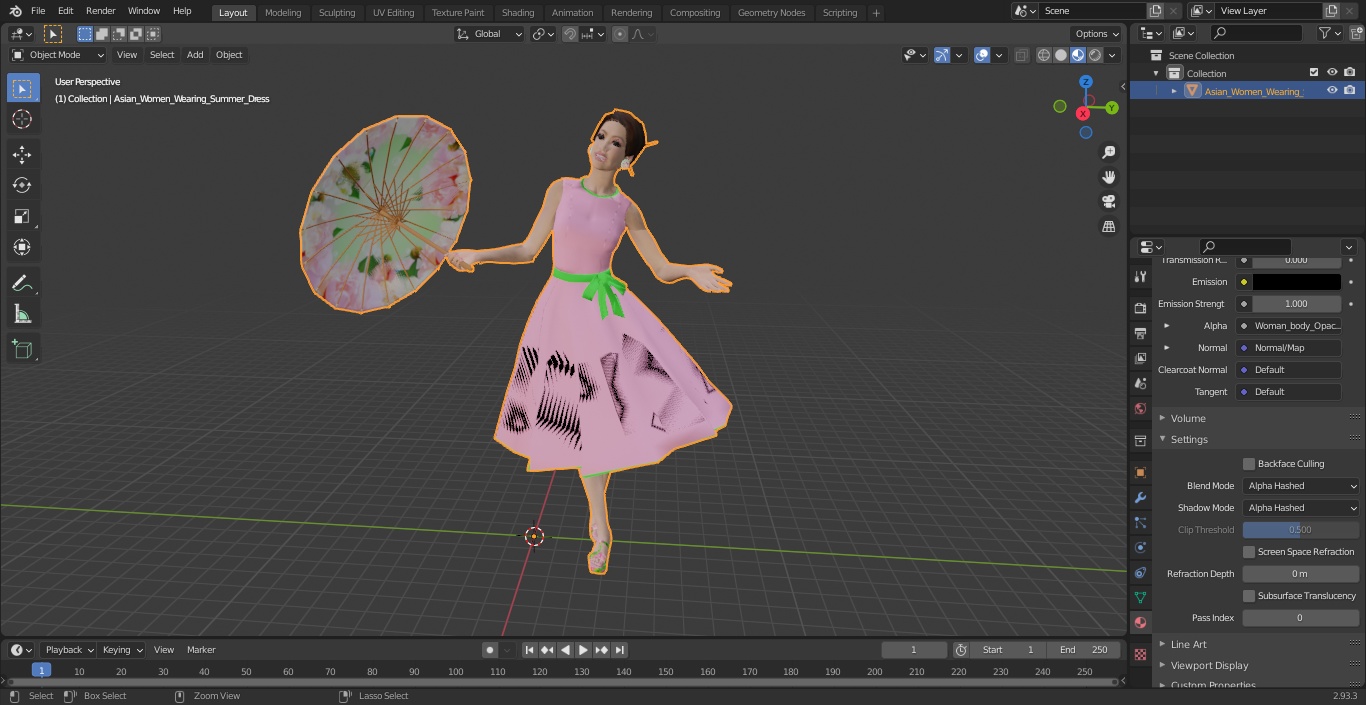Viewport: 1366px width, 705px height.
Task: Open the viewport Add menu
Action: (195, 55)
